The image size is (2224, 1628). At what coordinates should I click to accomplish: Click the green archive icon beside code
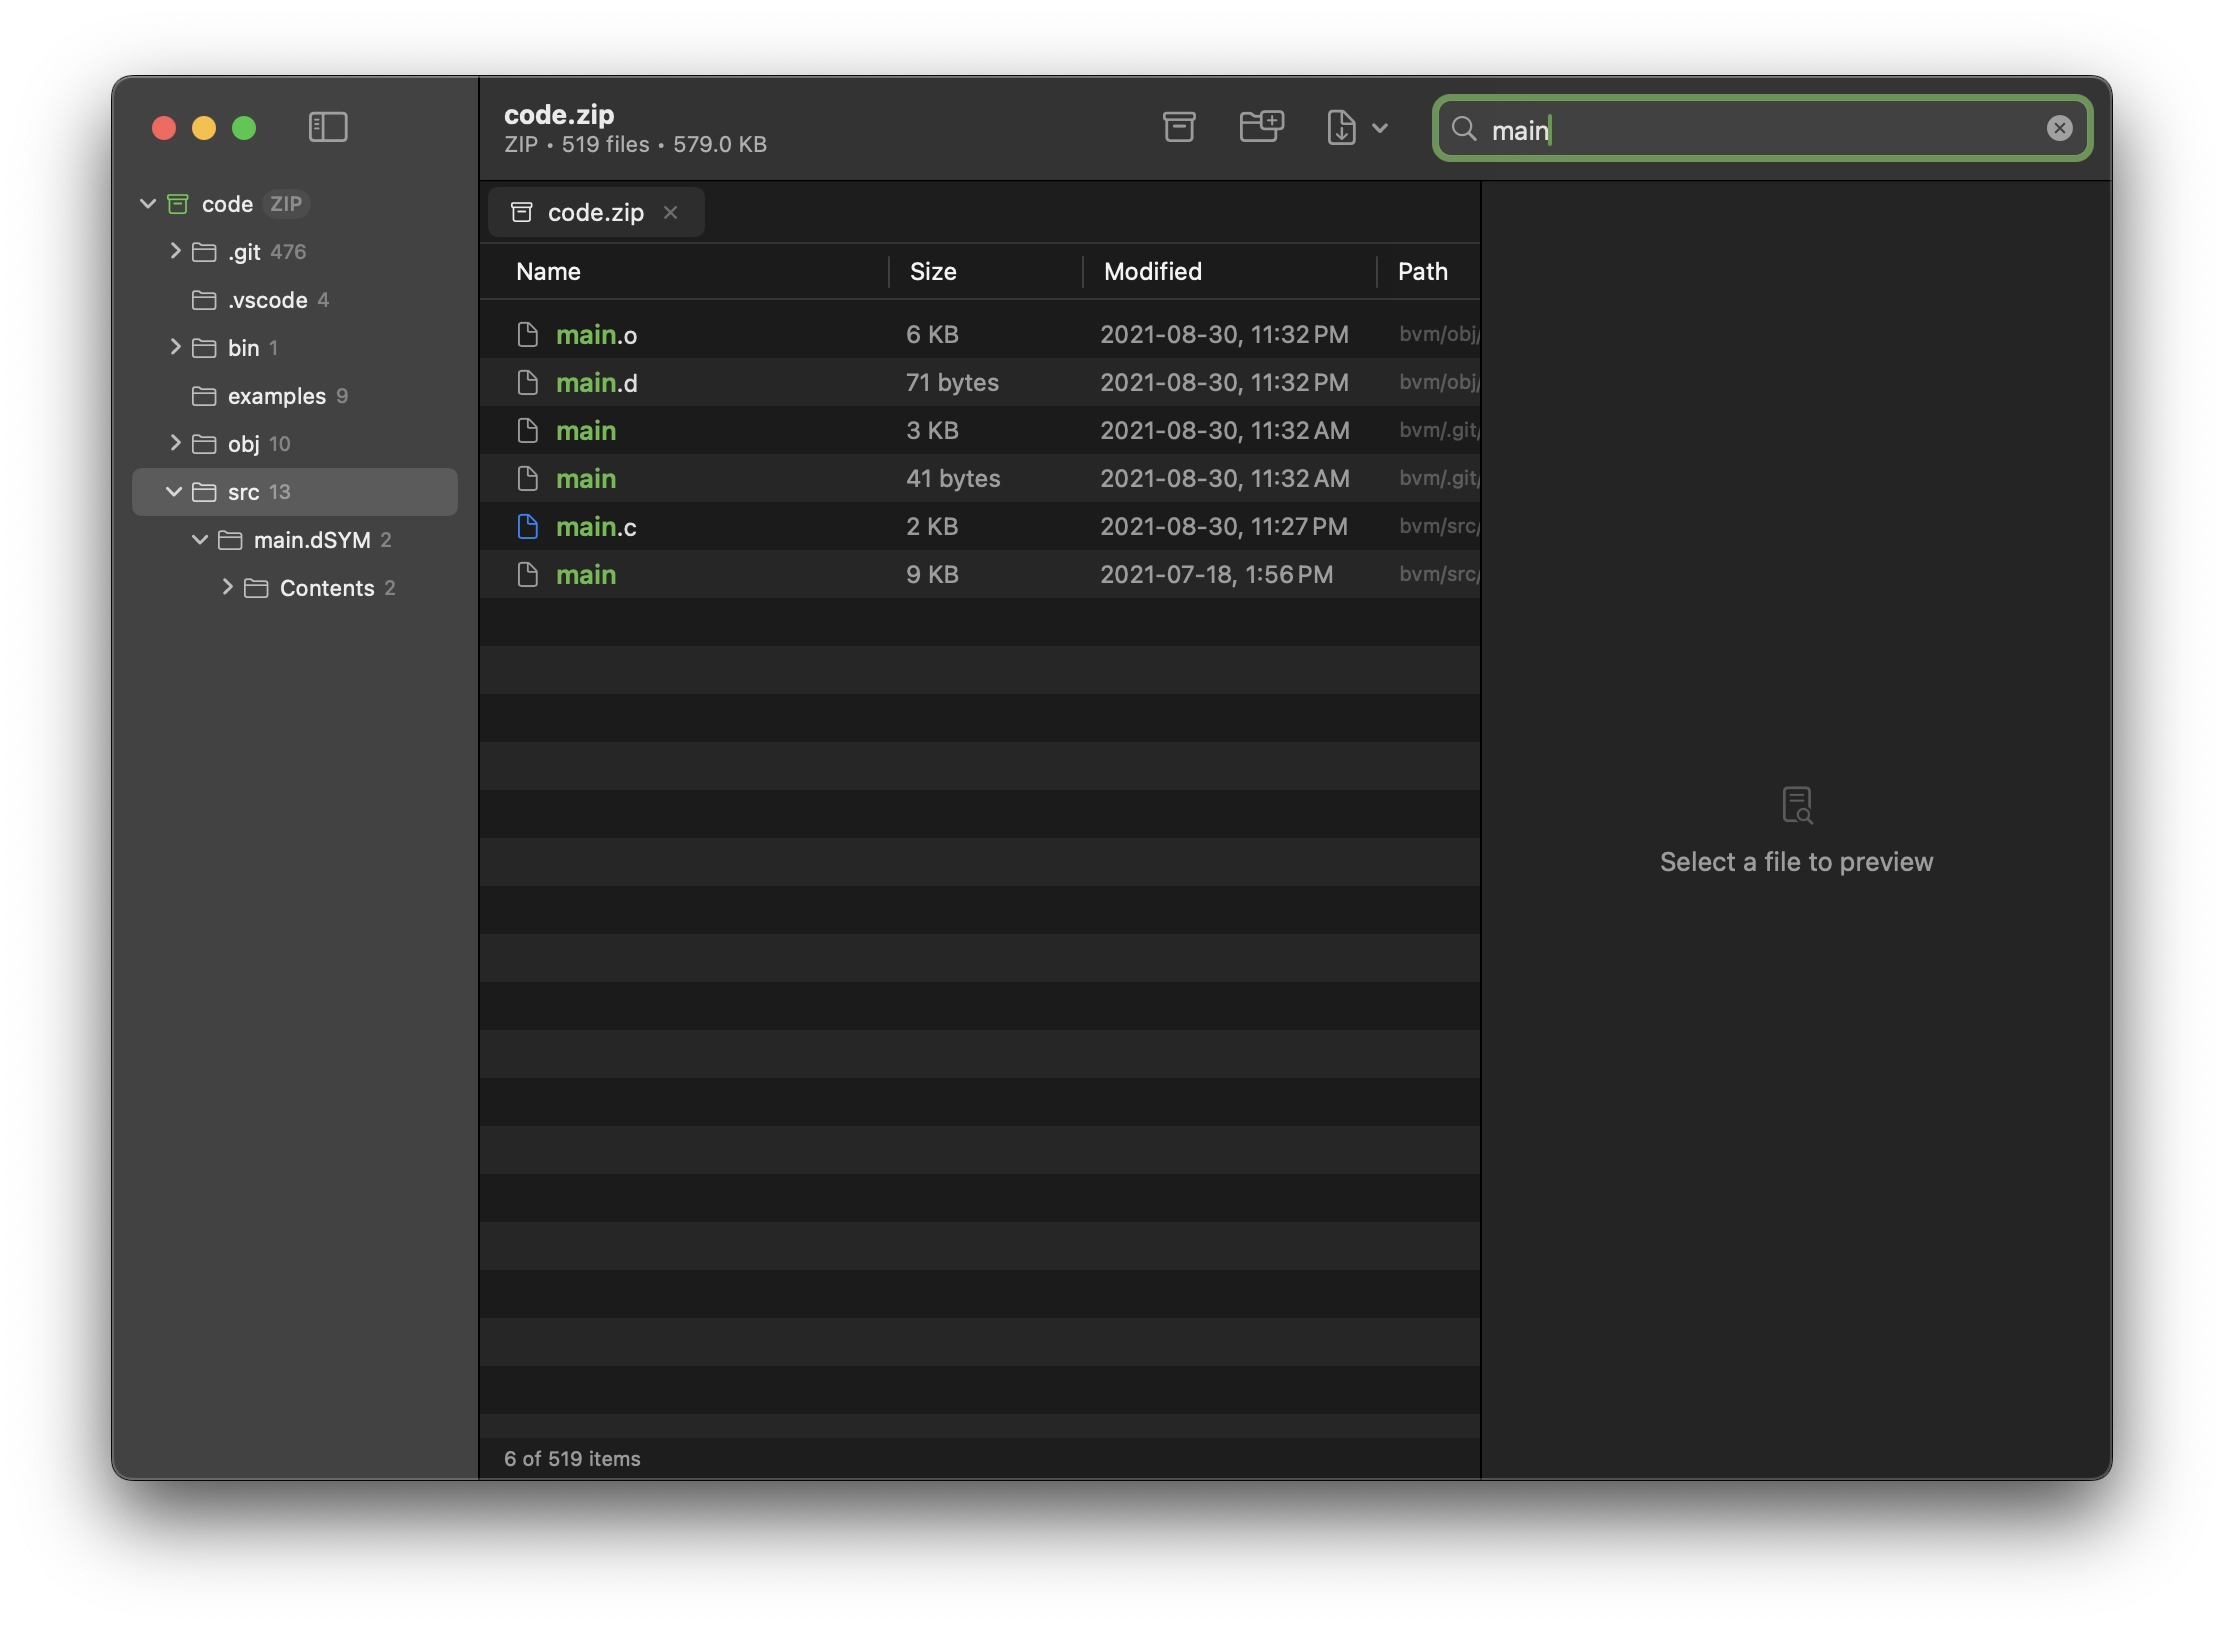178,204
